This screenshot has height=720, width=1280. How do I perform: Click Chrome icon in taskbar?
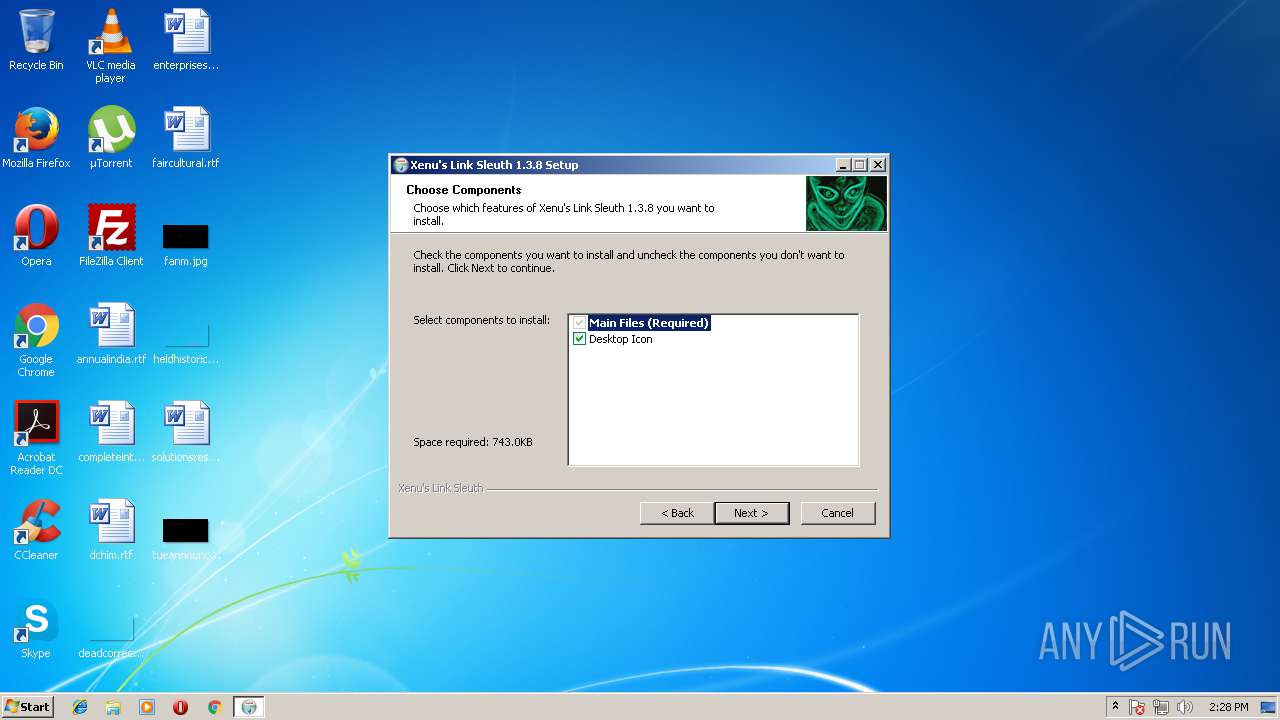(x=214, y=707)
